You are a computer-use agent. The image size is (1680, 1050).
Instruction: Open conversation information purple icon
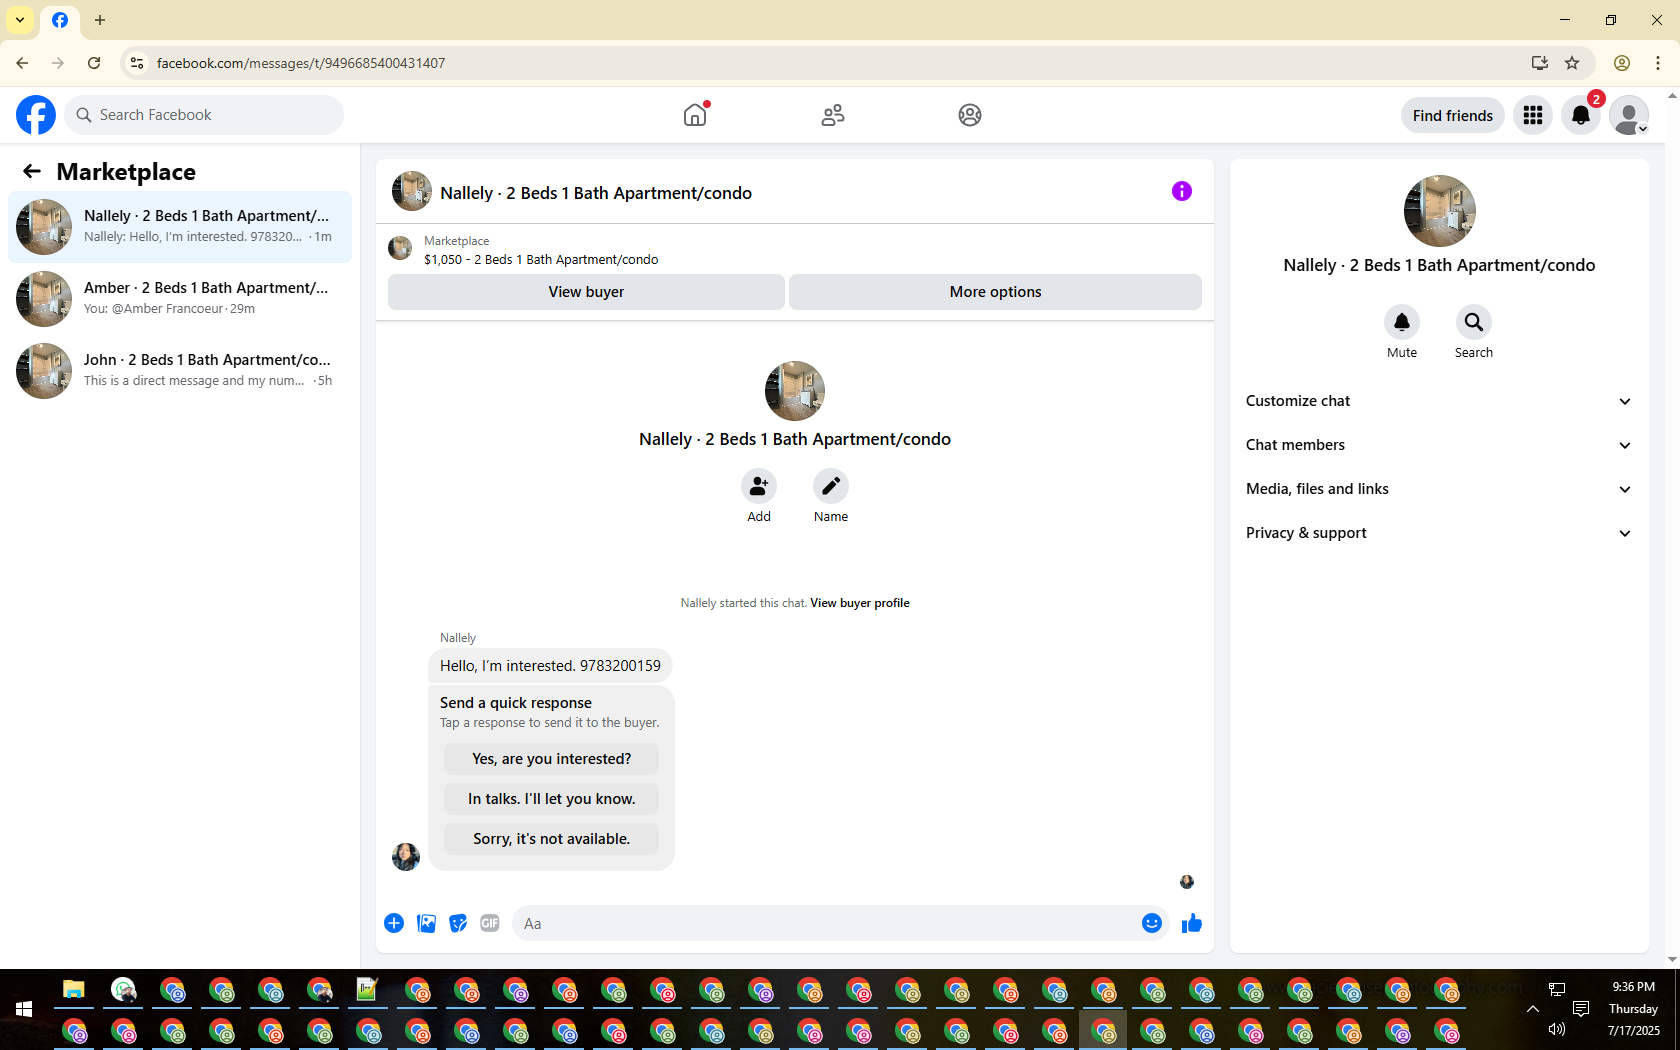[1182, 191]
